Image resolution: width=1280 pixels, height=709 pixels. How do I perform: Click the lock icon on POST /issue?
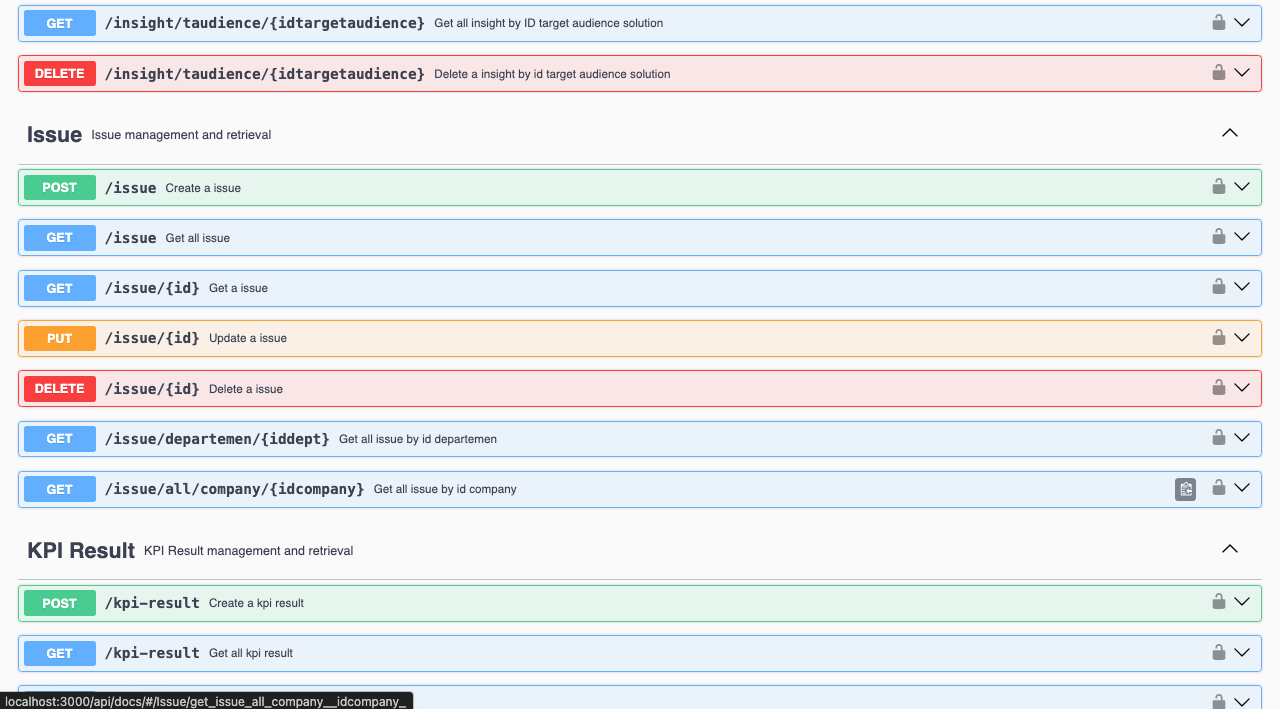[x=1218, y=187]
